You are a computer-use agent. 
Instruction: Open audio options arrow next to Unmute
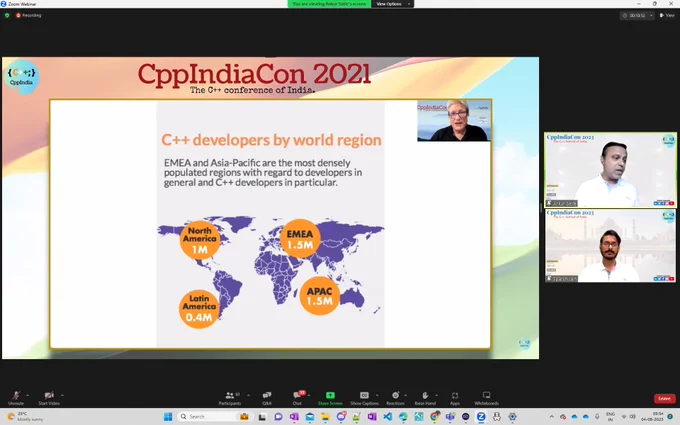(27, 395)
